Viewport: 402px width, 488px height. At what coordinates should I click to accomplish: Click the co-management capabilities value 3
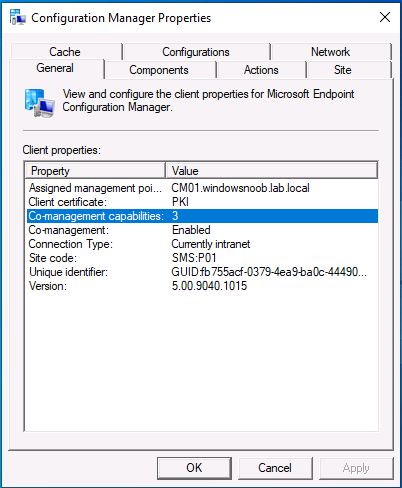[x=175, y=216]
